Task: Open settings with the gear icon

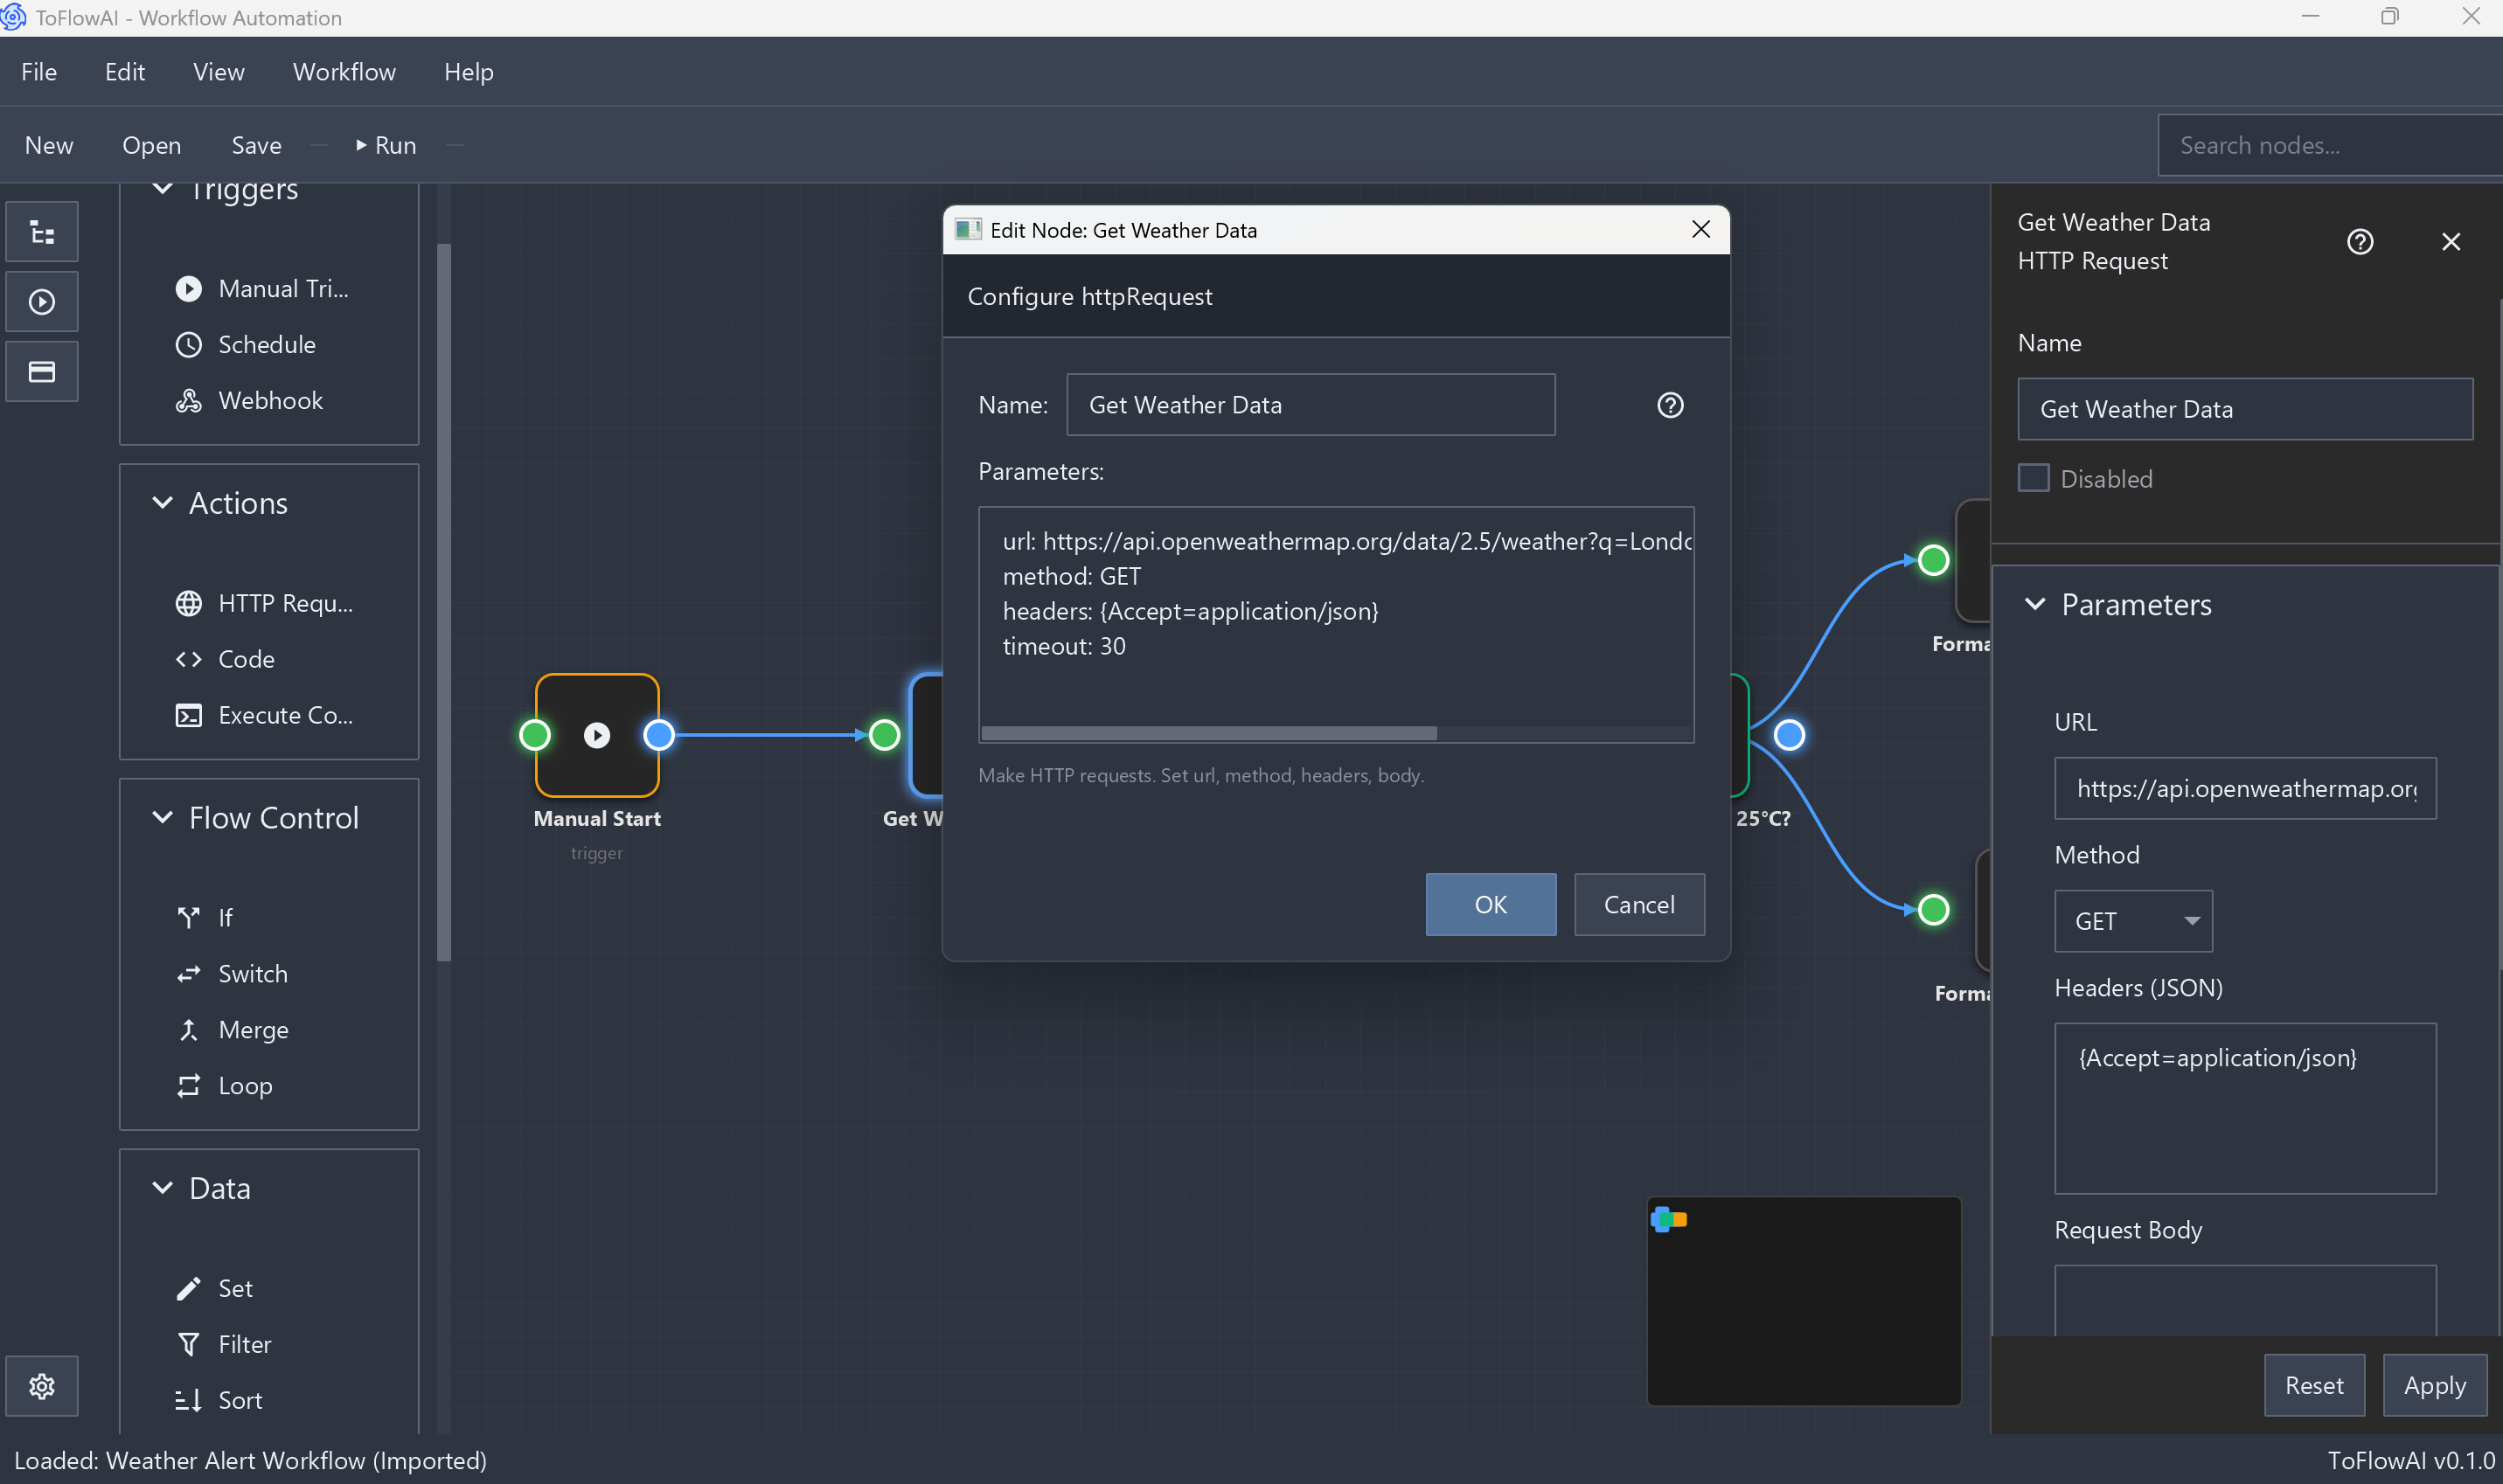Action: pyautogui.click(x=41, y=1385)
